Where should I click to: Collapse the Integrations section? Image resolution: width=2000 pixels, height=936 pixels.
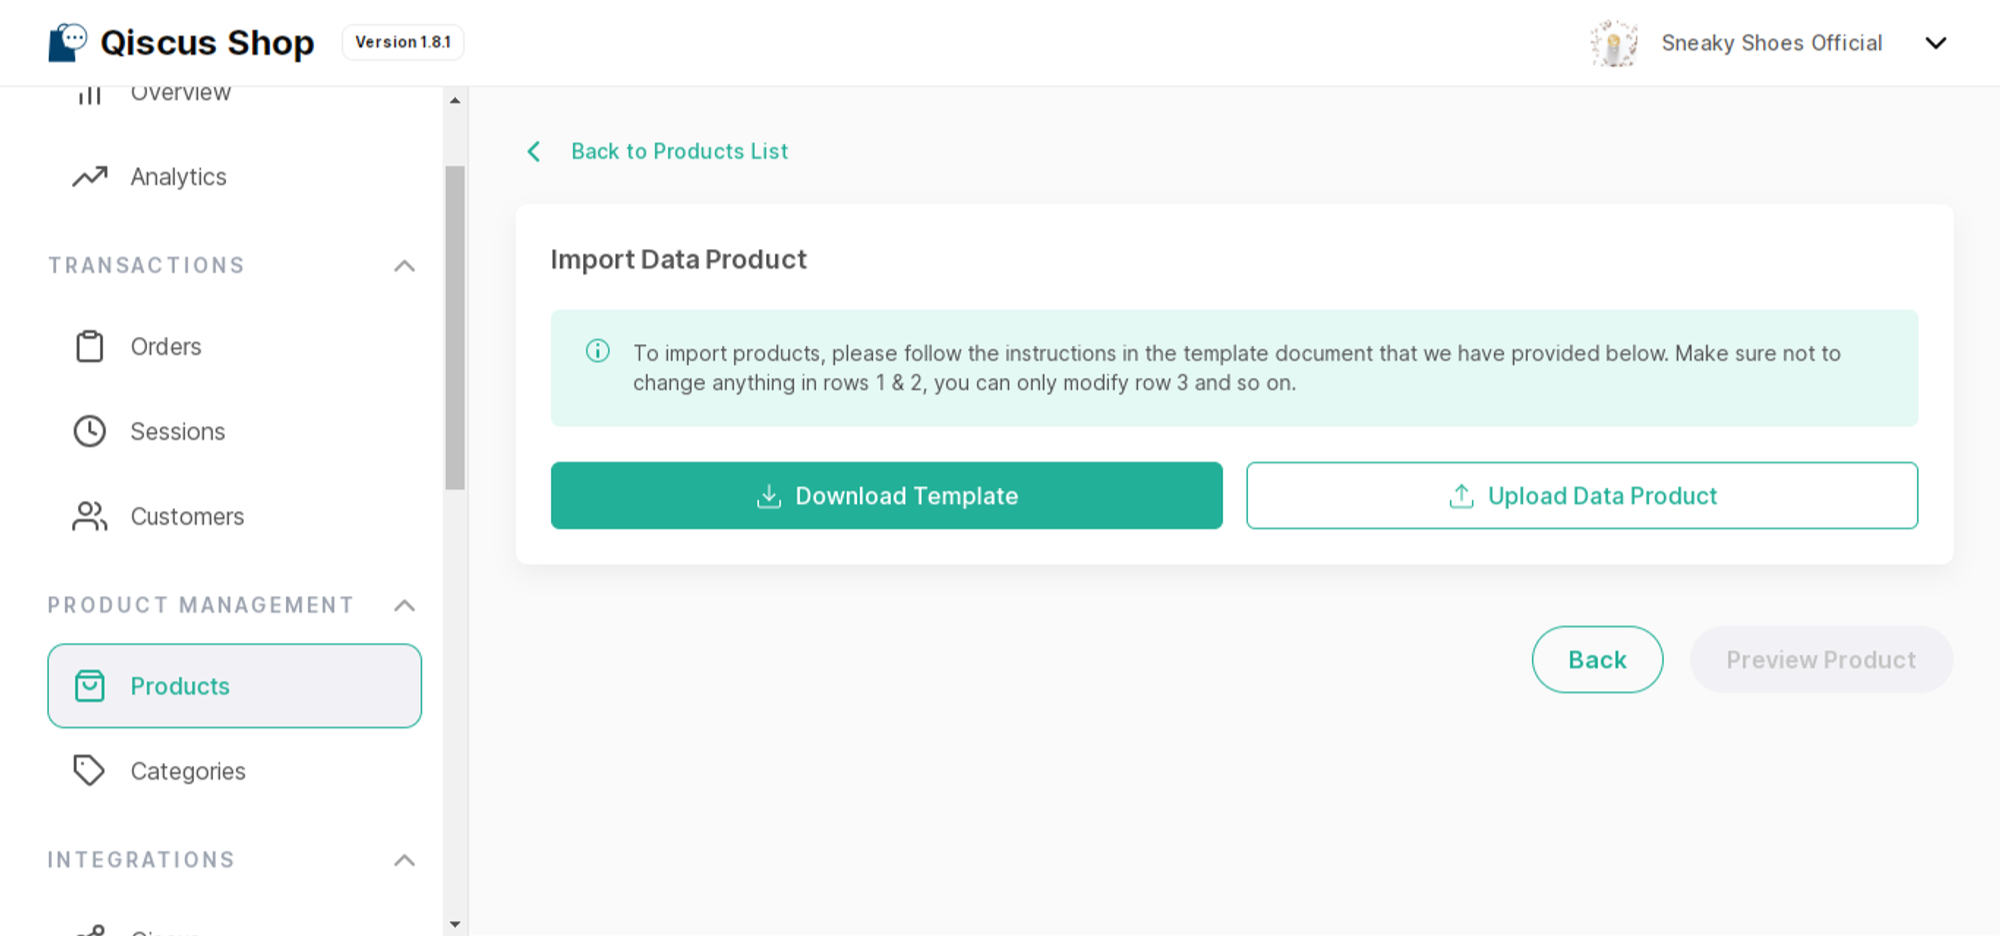404,861
